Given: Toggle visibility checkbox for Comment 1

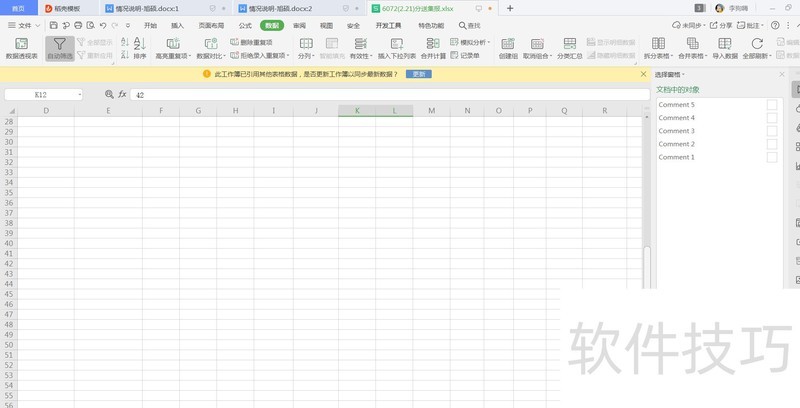Looking at the screenshot, I should [x=772, y=157].
